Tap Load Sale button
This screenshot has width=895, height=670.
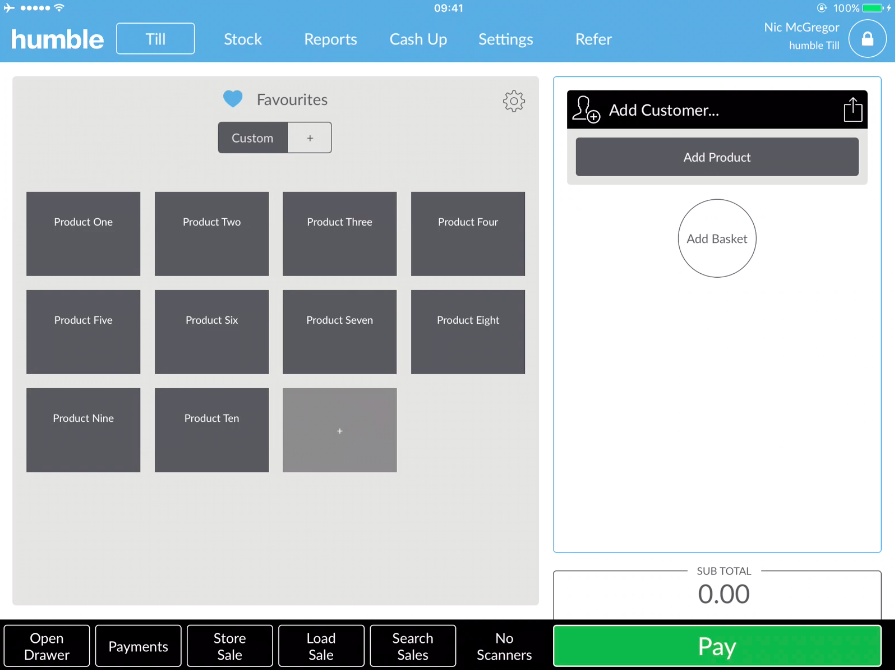[x=321, y=646]
